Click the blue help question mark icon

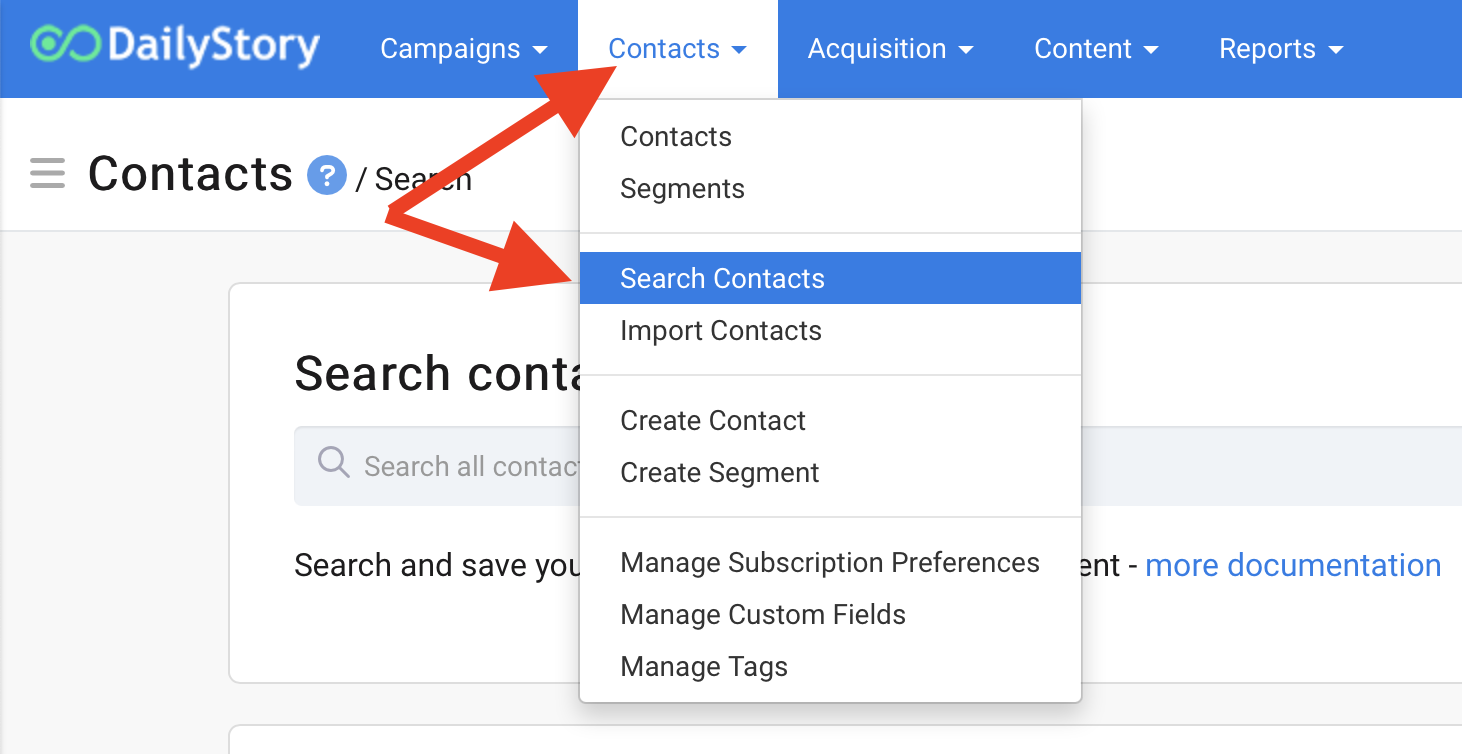pyautogui.click(x=326, y=176)
